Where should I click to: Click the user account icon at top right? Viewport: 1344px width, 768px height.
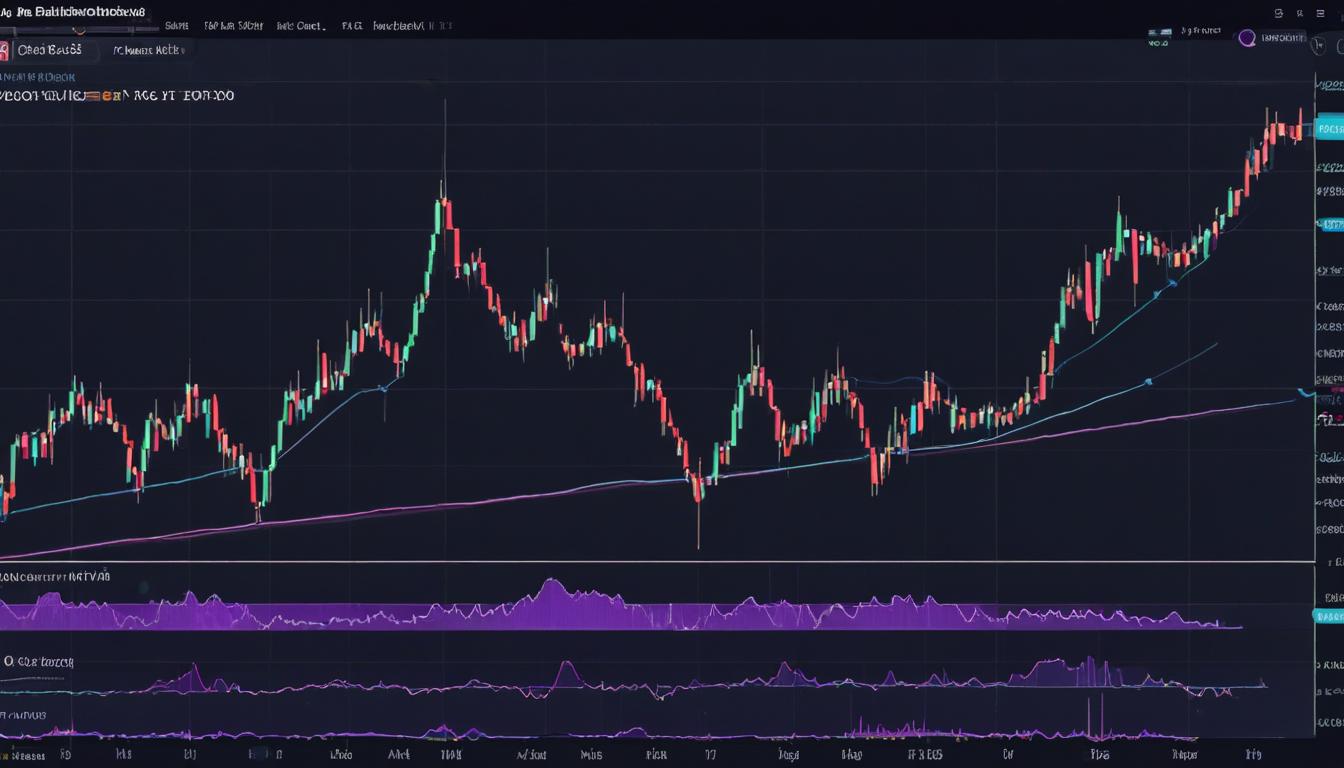1298,13
